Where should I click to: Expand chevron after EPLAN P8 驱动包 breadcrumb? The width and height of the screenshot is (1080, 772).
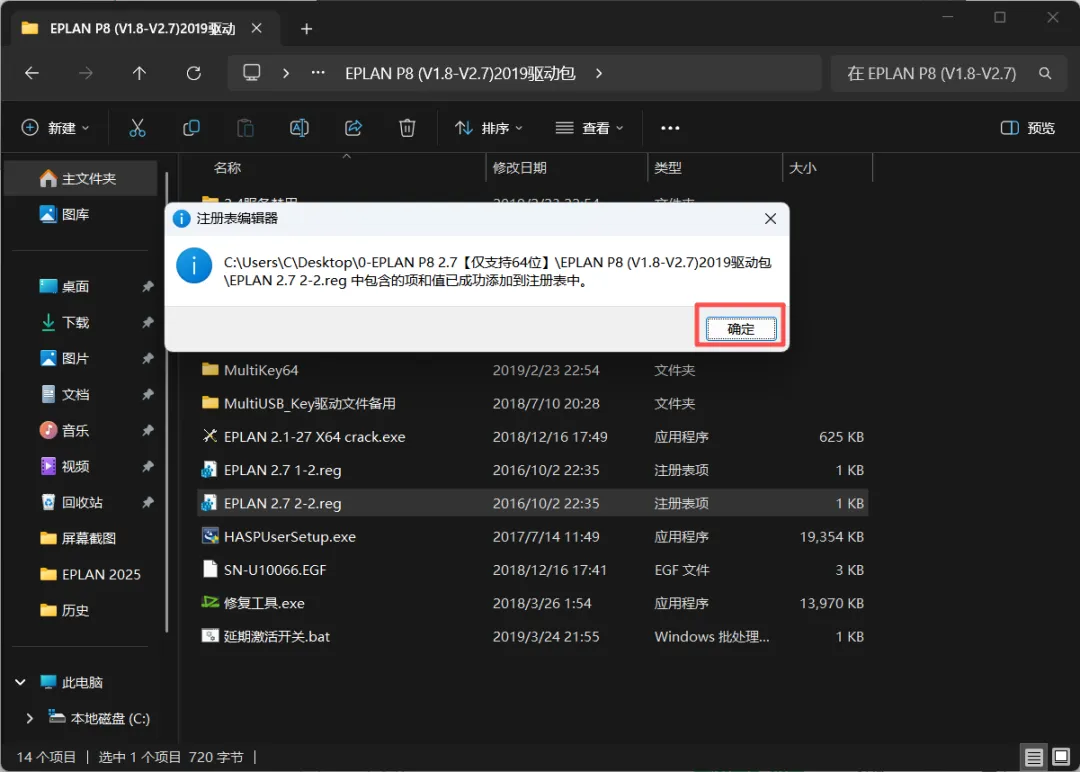pyautogui.click(x=599, y=73)
